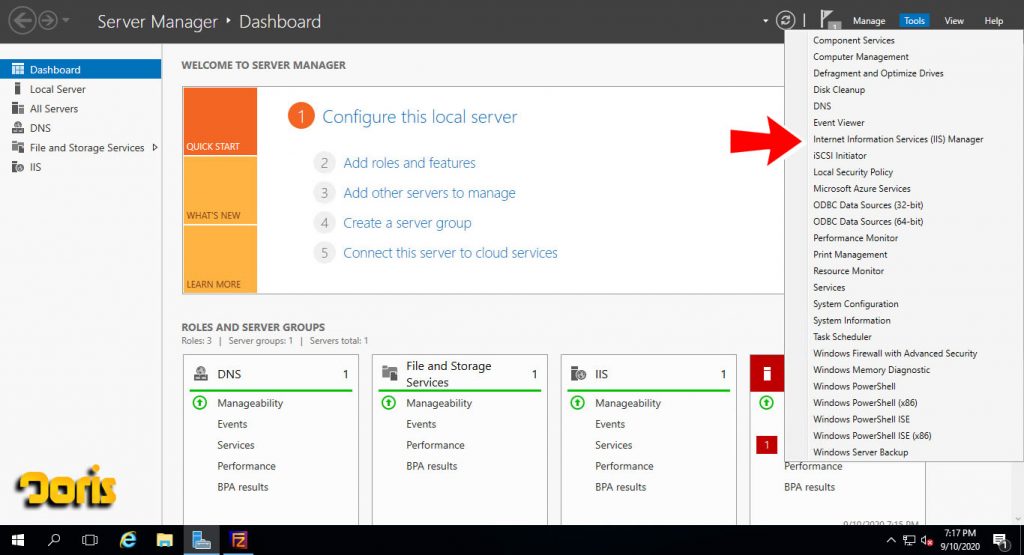Launch Internet Explorer from taskbar
This screenshot has height=555, width=1024.
[x=128, y=540]
